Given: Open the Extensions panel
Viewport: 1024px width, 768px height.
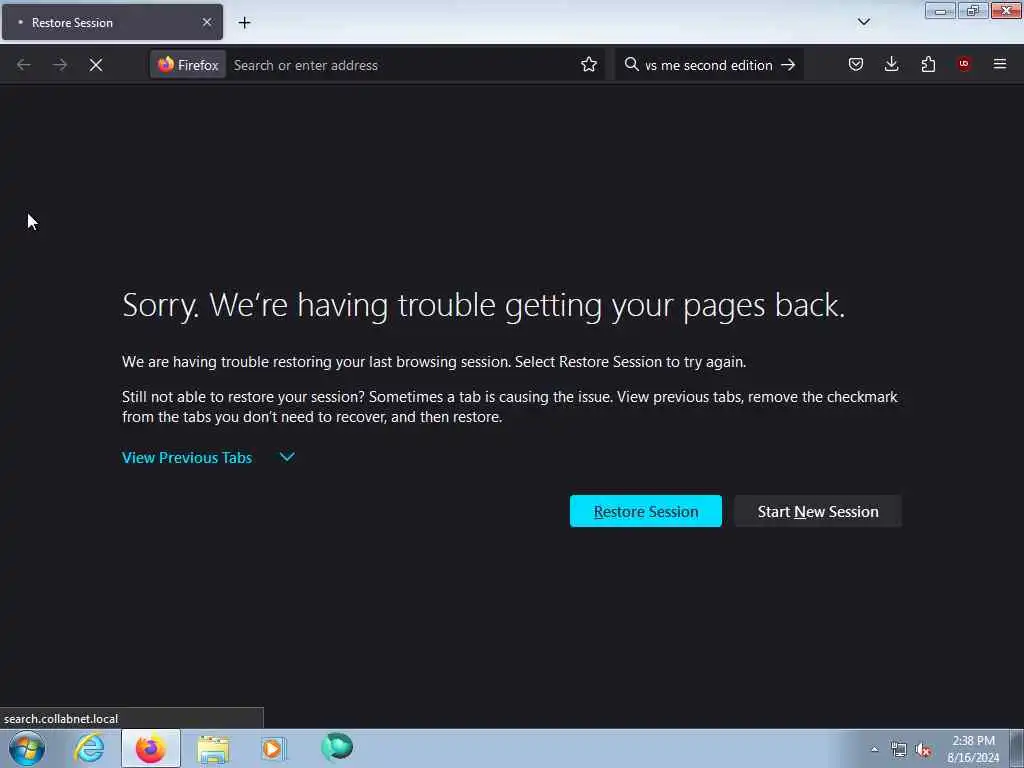Looking at the screenshot, I should click(x=928, y=65).
